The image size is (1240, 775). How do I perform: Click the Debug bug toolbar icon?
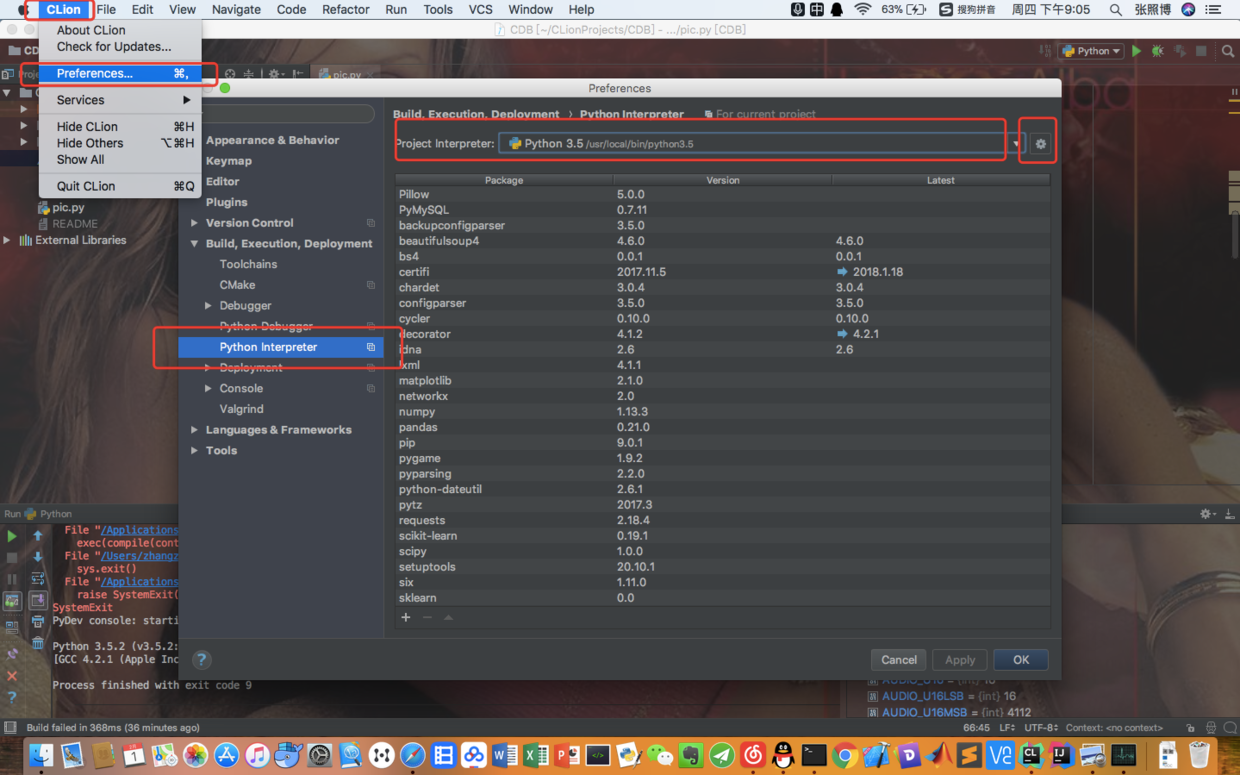1158,51
